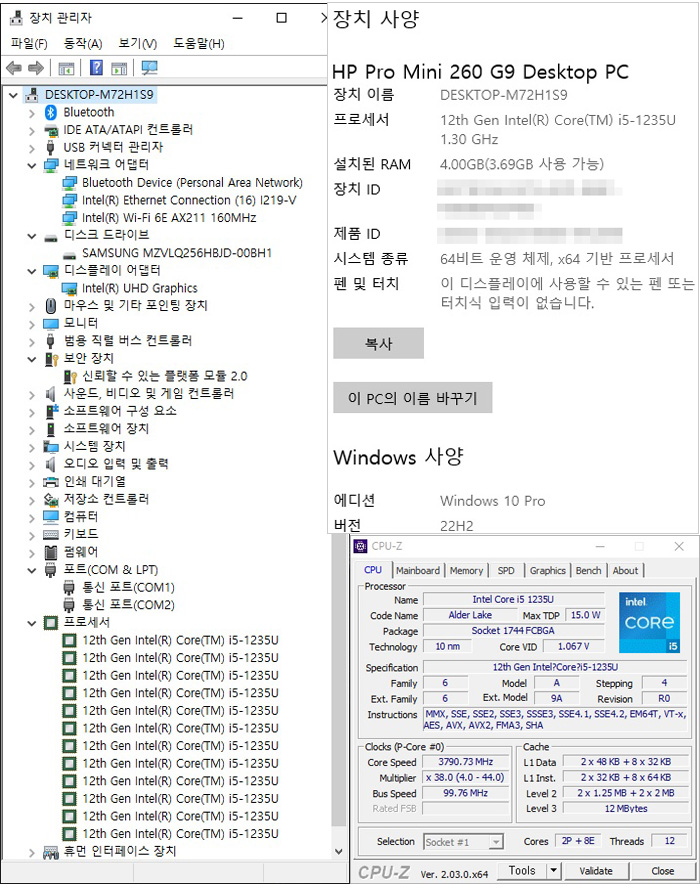Viewport: 700px width, 888px height.
Task: Collapse the 네트워크 어댑터 node
Action: point(32,166)
